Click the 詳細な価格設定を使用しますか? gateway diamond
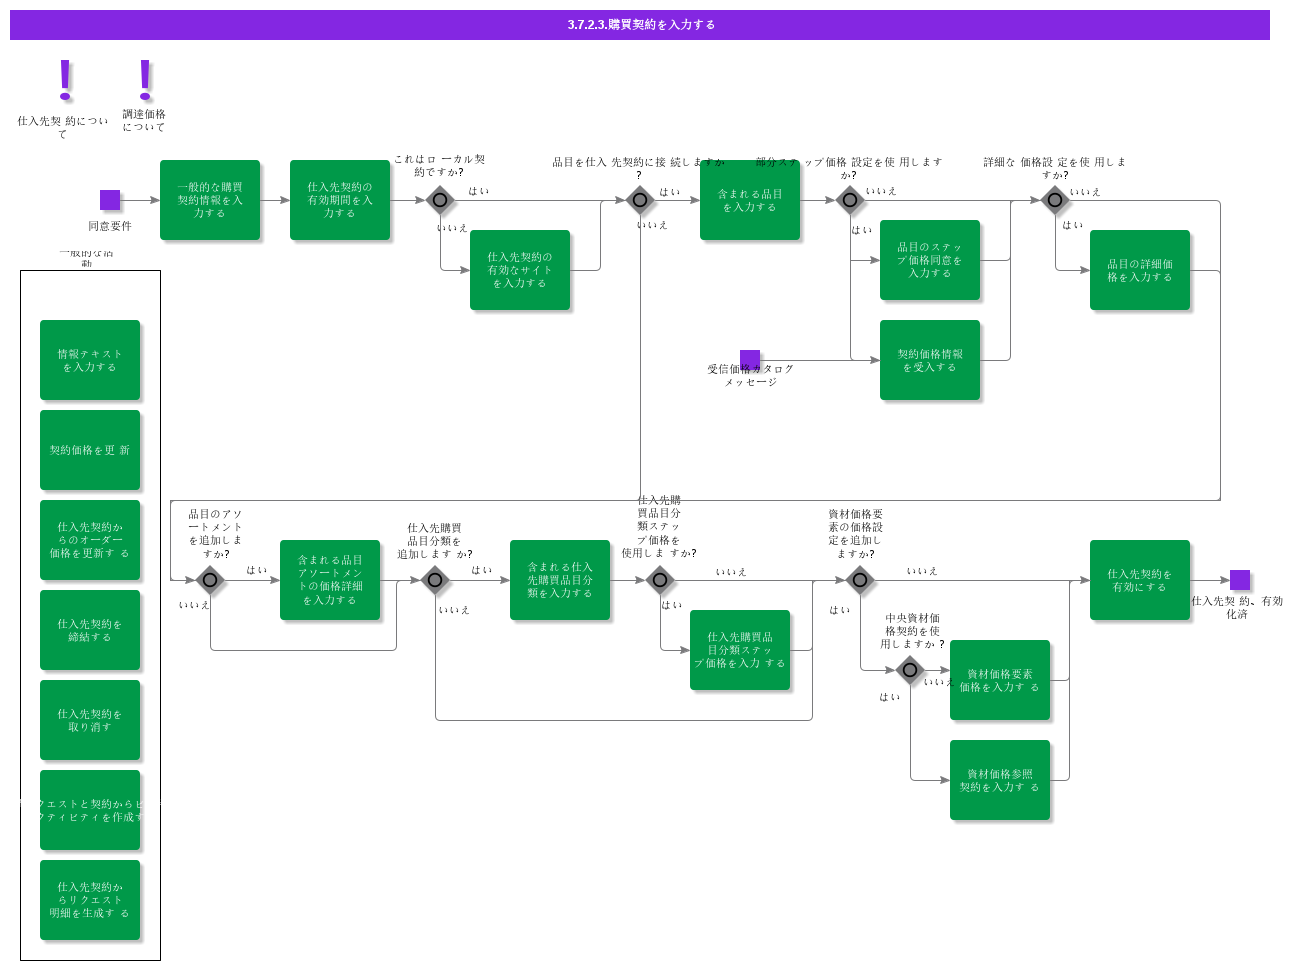 [x=1055, y=200]
